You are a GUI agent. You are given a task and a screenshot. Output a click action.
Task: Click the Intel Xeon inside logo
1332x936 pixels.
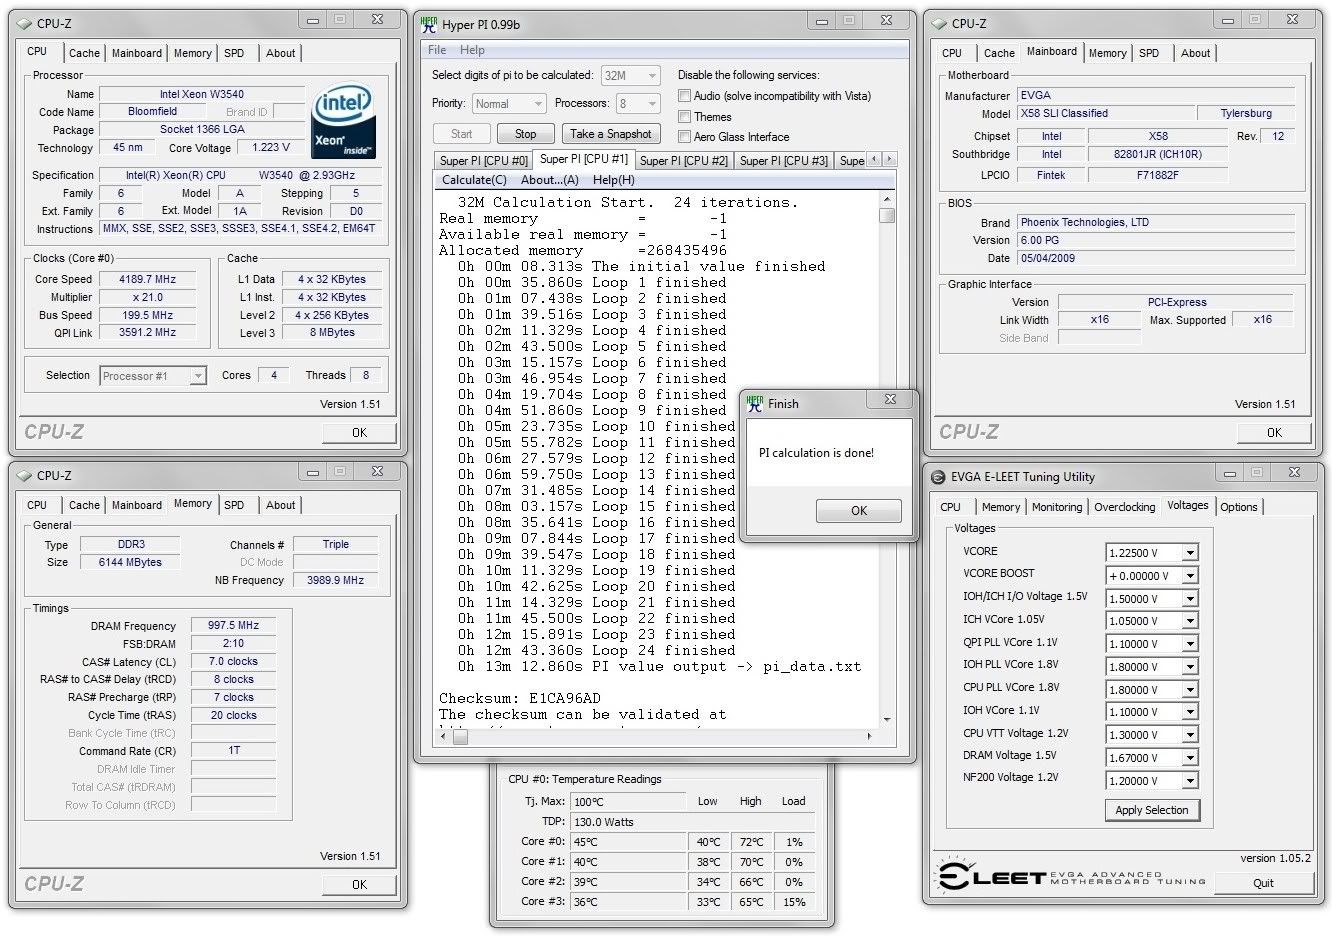tap(343, 122)
